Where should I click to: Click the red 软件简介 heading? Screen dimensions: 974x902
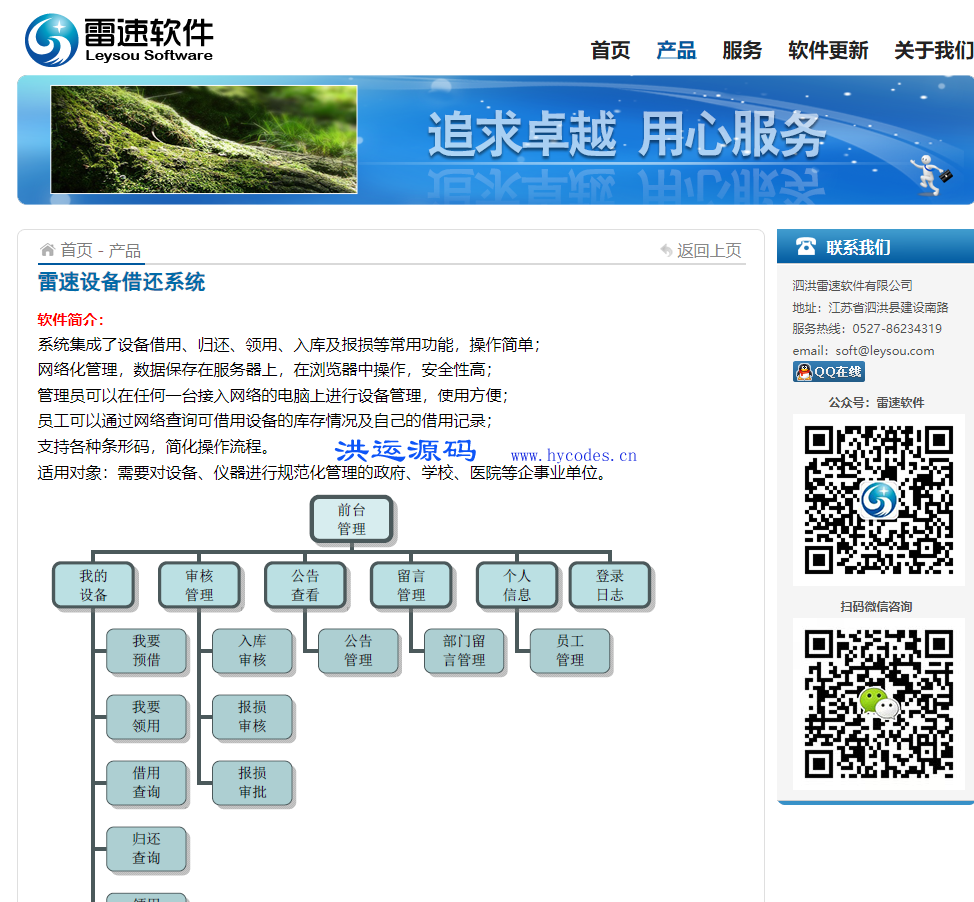pos(71,319)
